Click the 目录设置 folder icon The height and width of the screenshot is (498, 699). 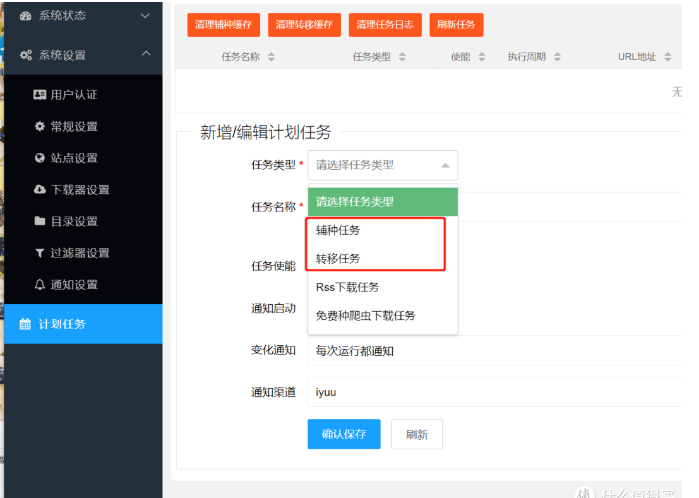40,221
